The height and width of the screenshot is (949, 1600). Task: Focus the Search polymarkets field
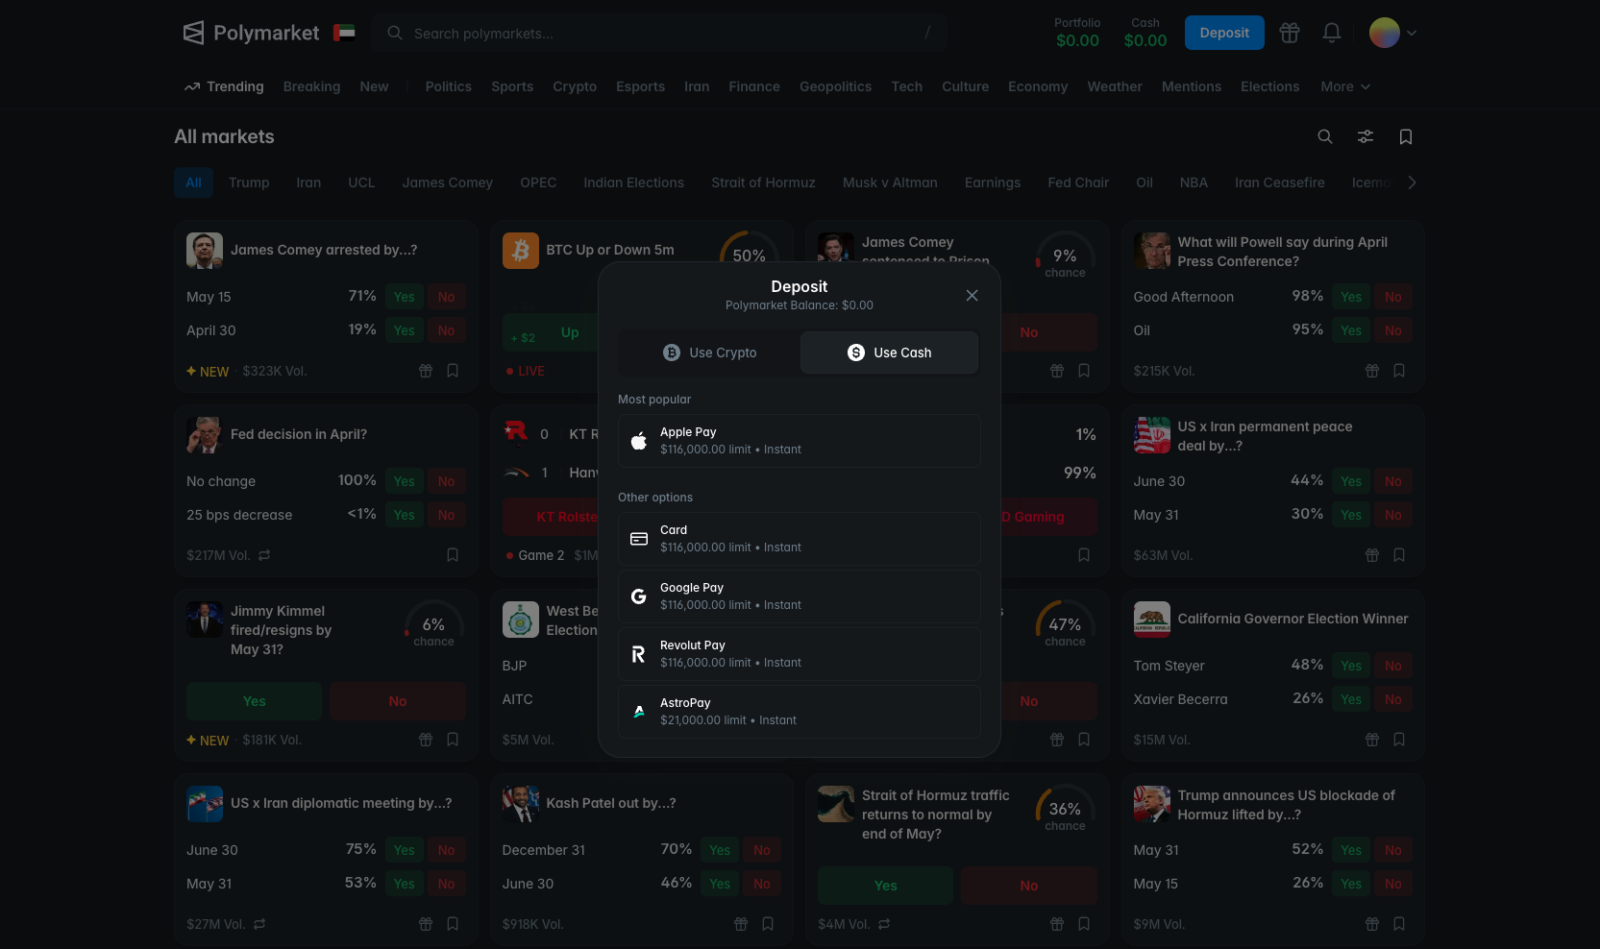(660, 33)
